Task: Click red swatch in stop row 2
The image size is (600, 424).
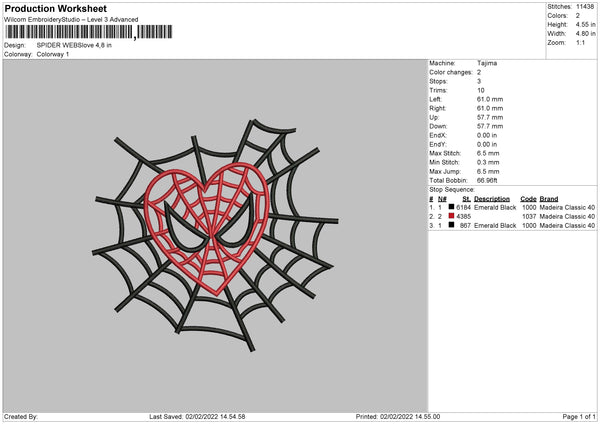Action: click(451, 216)
